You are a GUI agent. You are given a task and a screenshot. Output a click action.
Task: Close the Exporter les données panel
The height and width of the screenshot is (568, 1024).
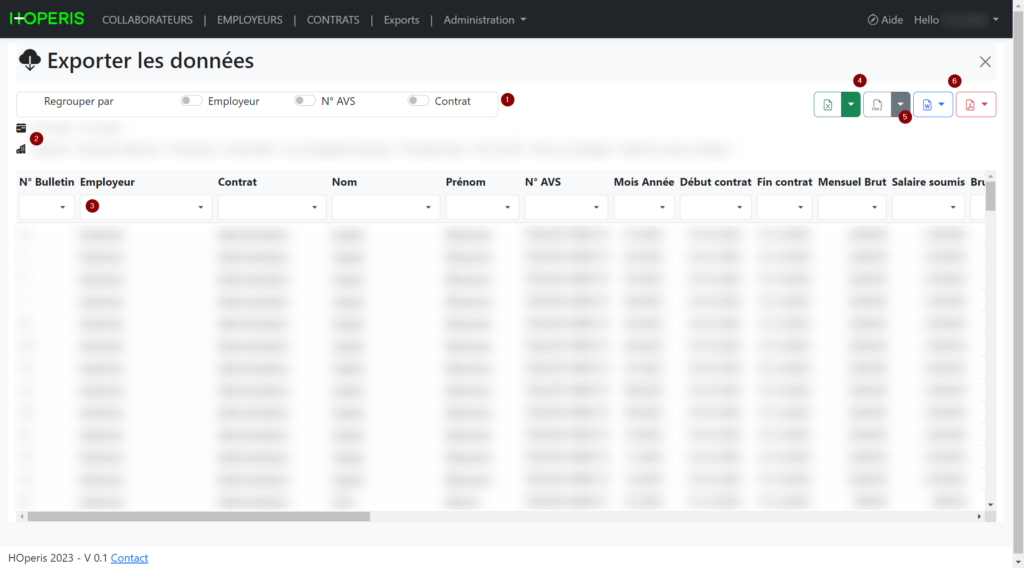[x=985, y=62]
